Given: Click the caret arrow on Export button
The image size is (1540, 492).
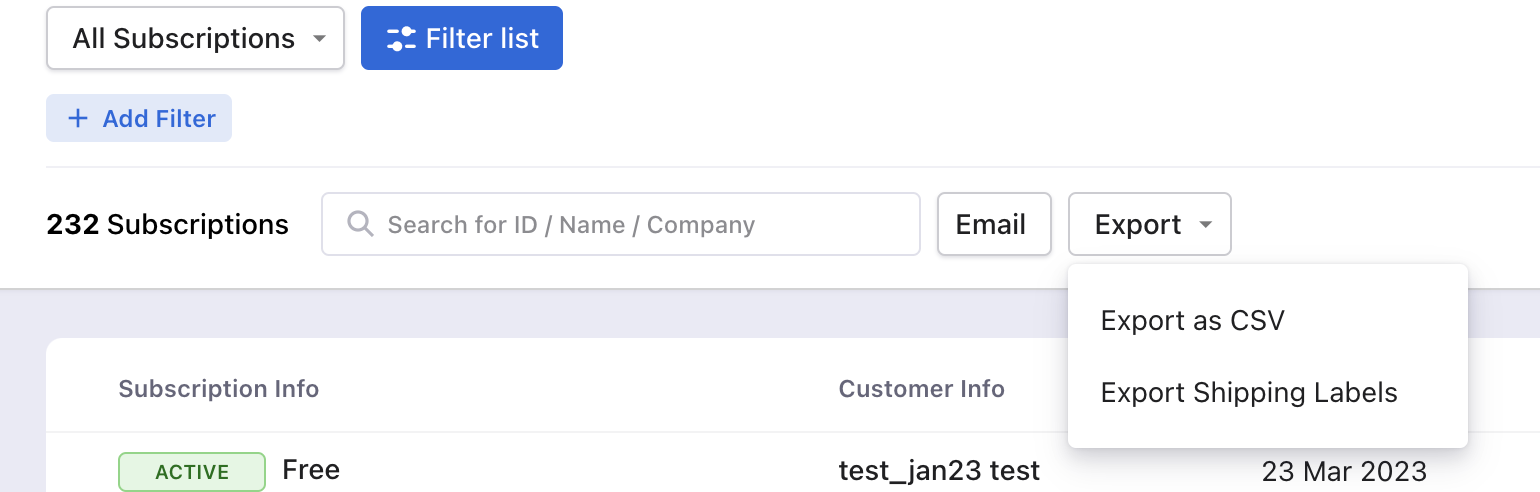Looking at the screenshot, I should tap(1206, 225).
